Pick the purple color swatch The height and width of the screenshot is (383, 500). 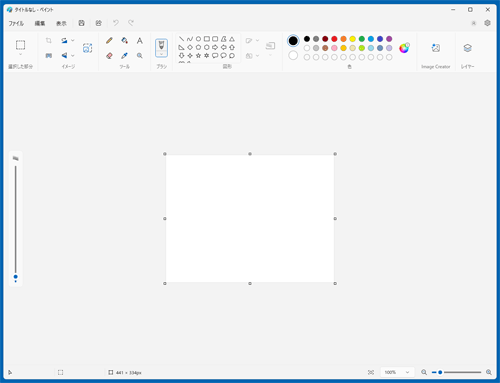(389, 39)
